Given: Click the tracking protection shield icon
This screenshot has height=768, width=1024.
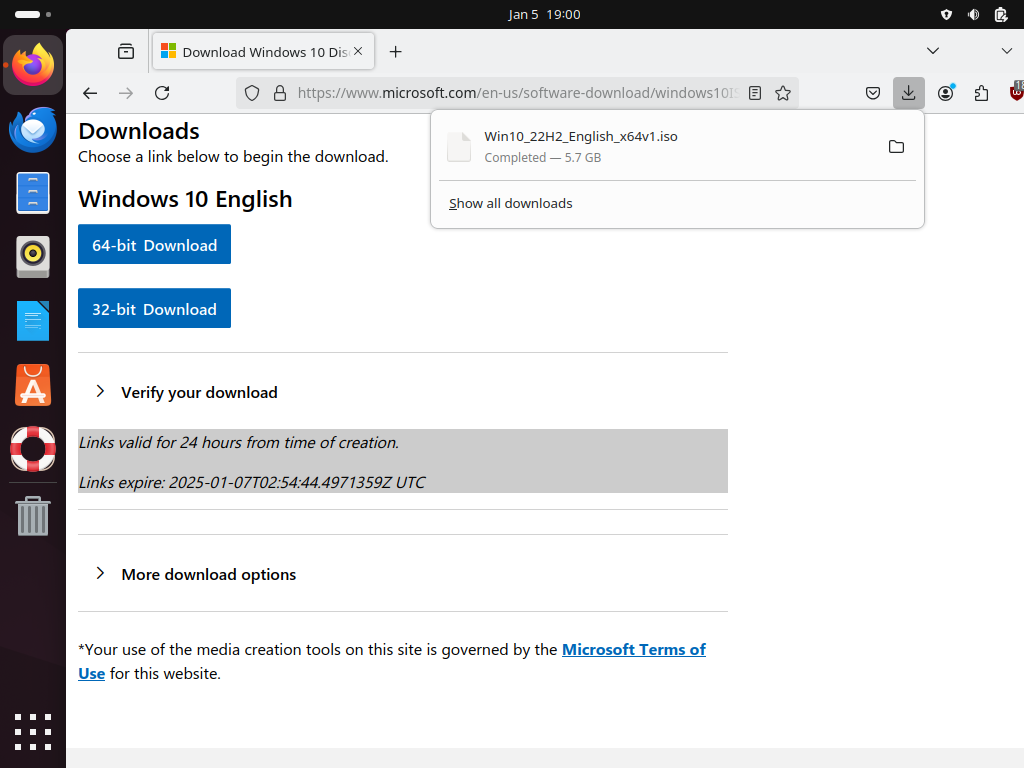Looking at the screenshot, I should point(252,93).
